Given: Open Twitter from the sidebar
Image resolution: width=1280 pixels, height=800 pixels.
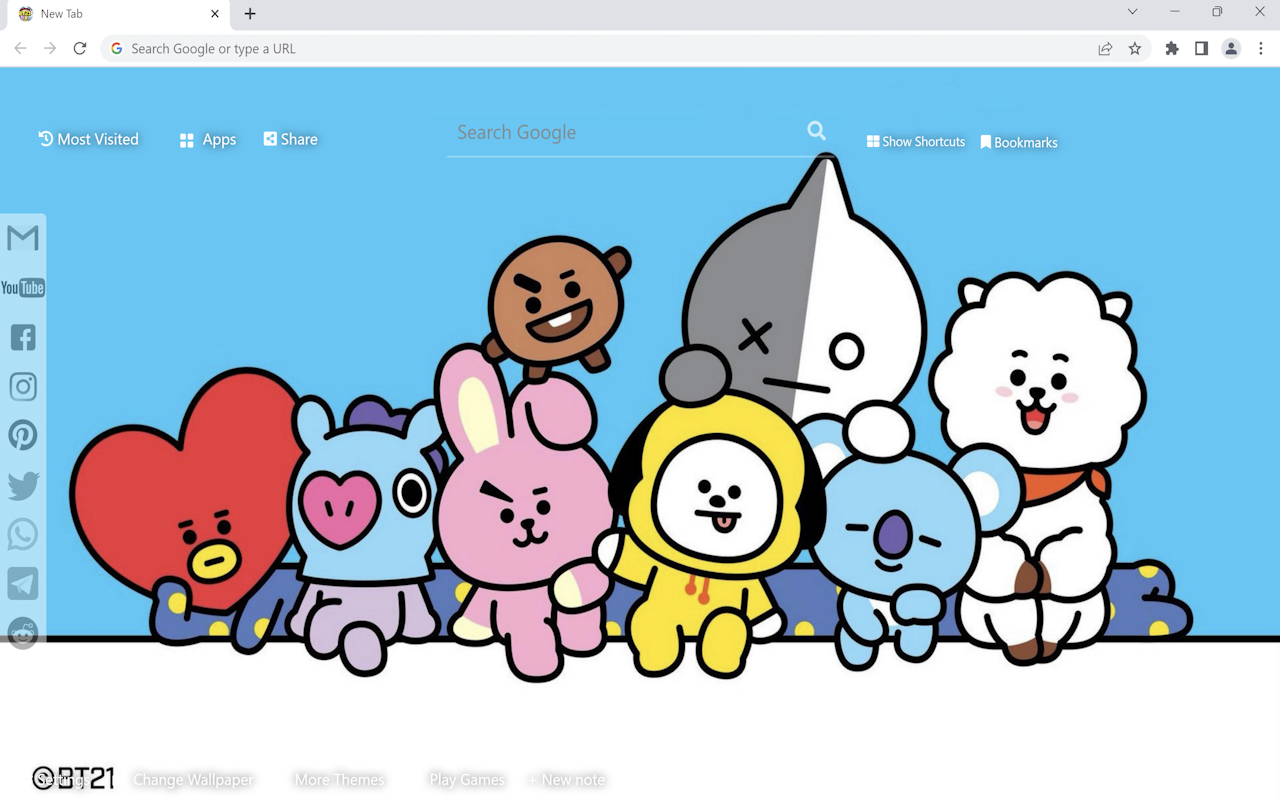Looking at the screenshot, I should pos(23,485).
